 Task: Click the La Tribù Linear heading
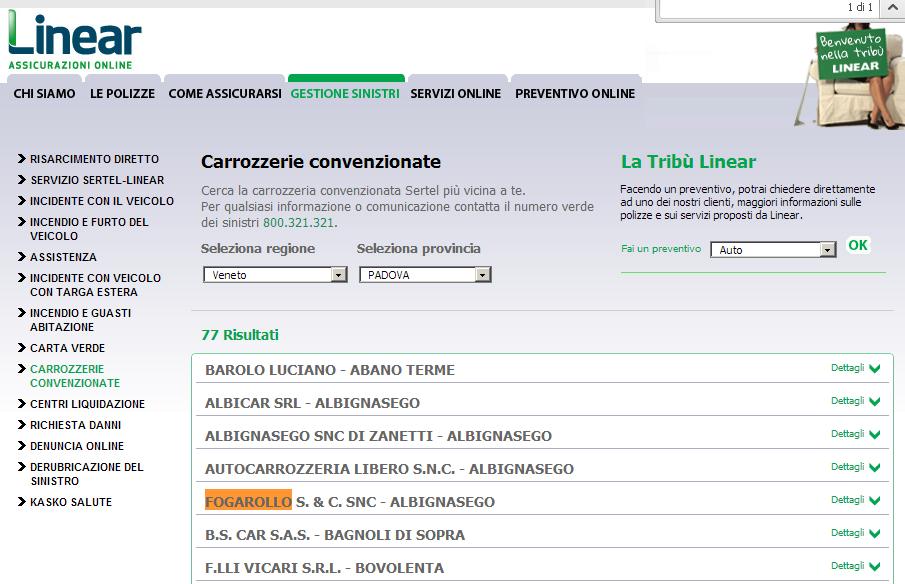tap(689, 162)
